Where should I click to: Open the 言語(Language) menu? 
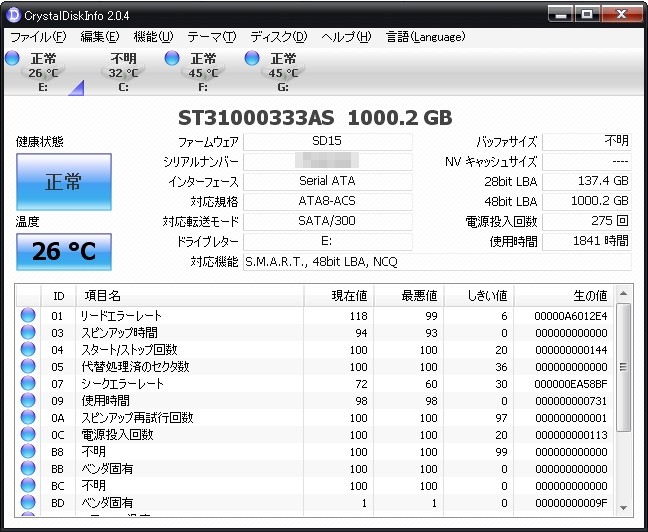point(425,37)
